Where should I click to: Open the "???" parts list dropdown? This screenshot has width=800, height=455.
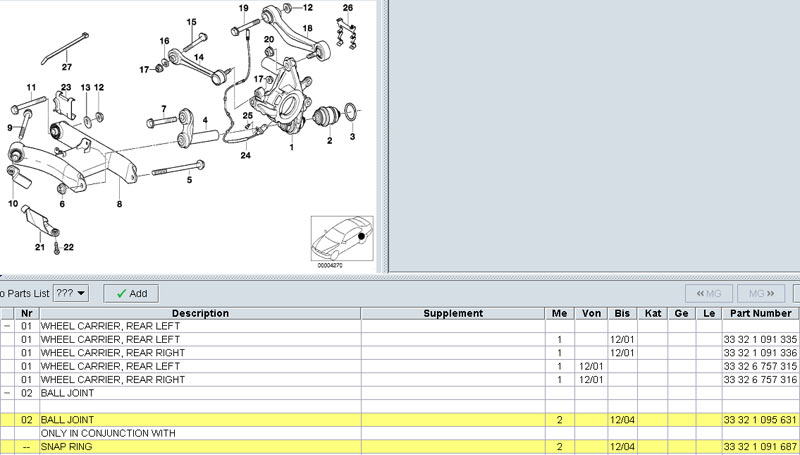coord(71,293)
